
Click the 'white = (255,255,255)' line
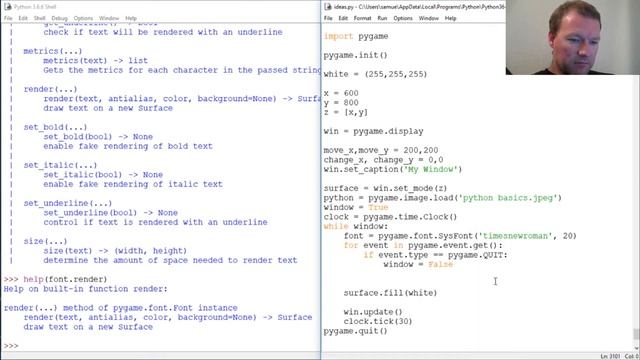pos(376,74)
